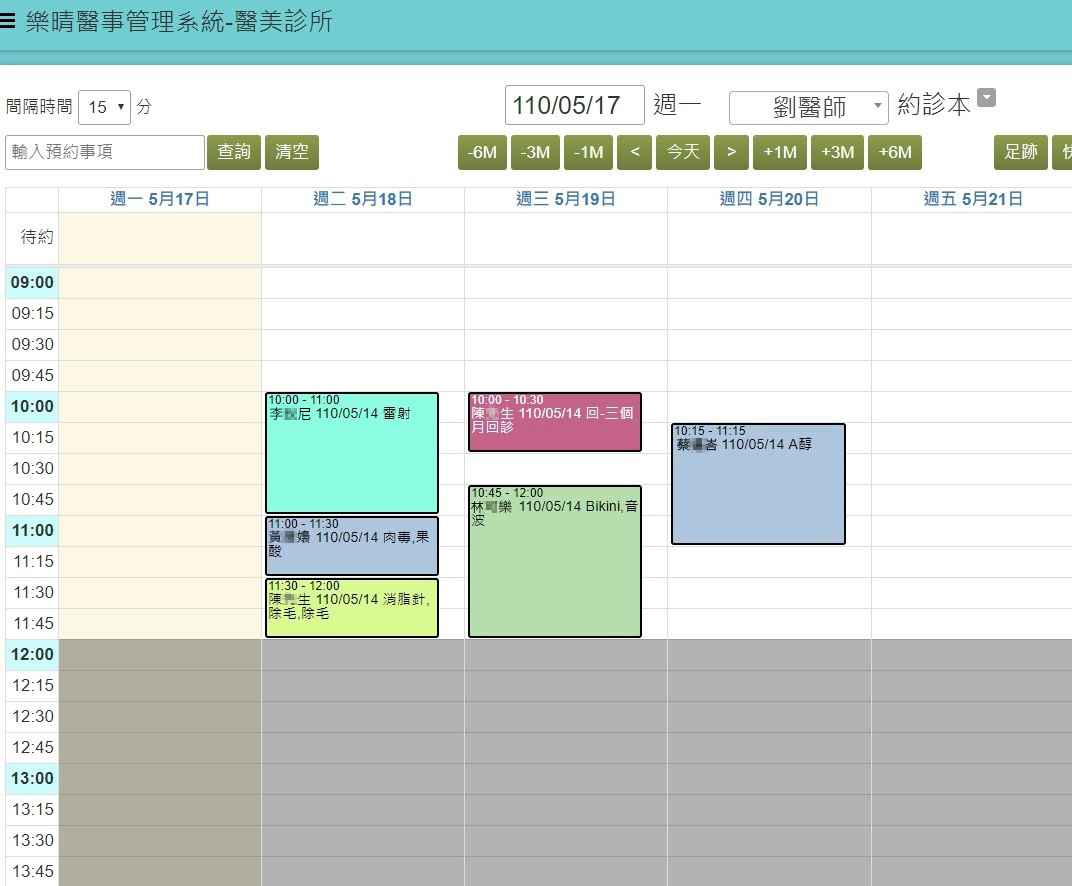Click the 今天 today button
This screenshot has width=1072, height=886.
click(683, 152)
